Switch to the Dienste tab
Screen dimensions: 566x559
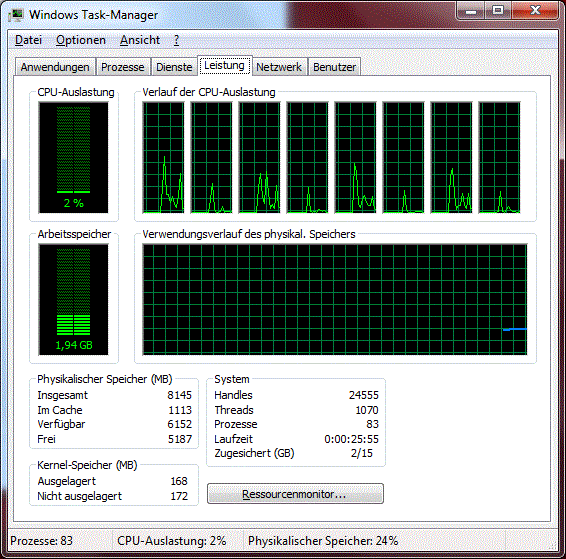coord(174,67)
